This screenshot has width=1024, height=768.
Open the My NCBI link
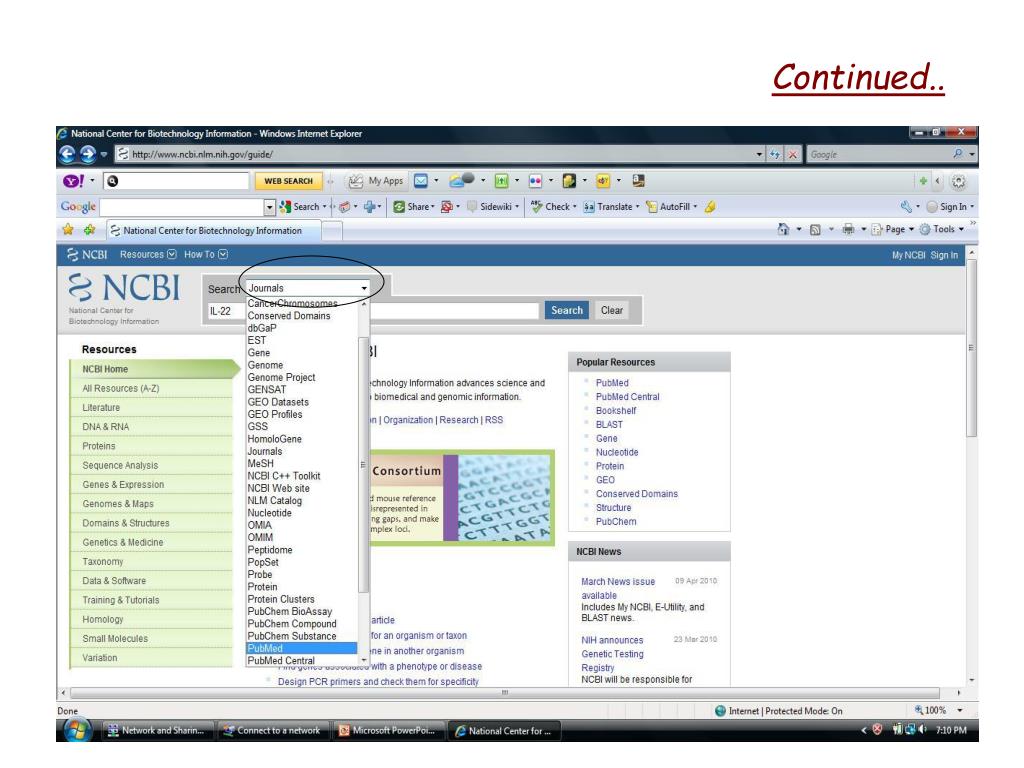(x=908, y=255)
